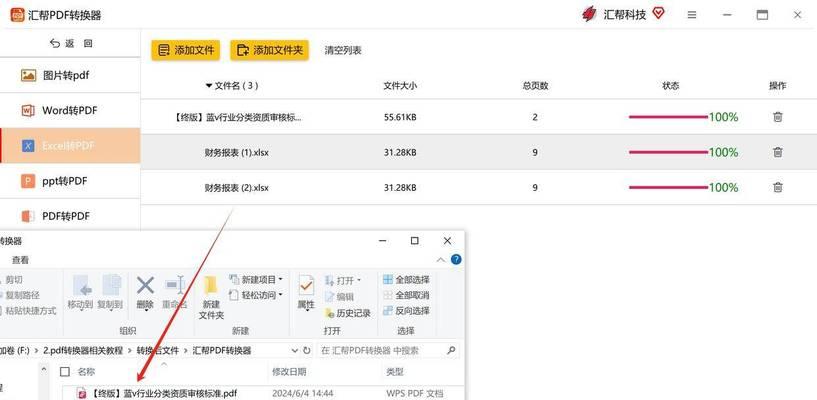The image size is (817, 400).
Task: Open the 轻松访问 dropdown in Explorer
Action: [256, 295]
